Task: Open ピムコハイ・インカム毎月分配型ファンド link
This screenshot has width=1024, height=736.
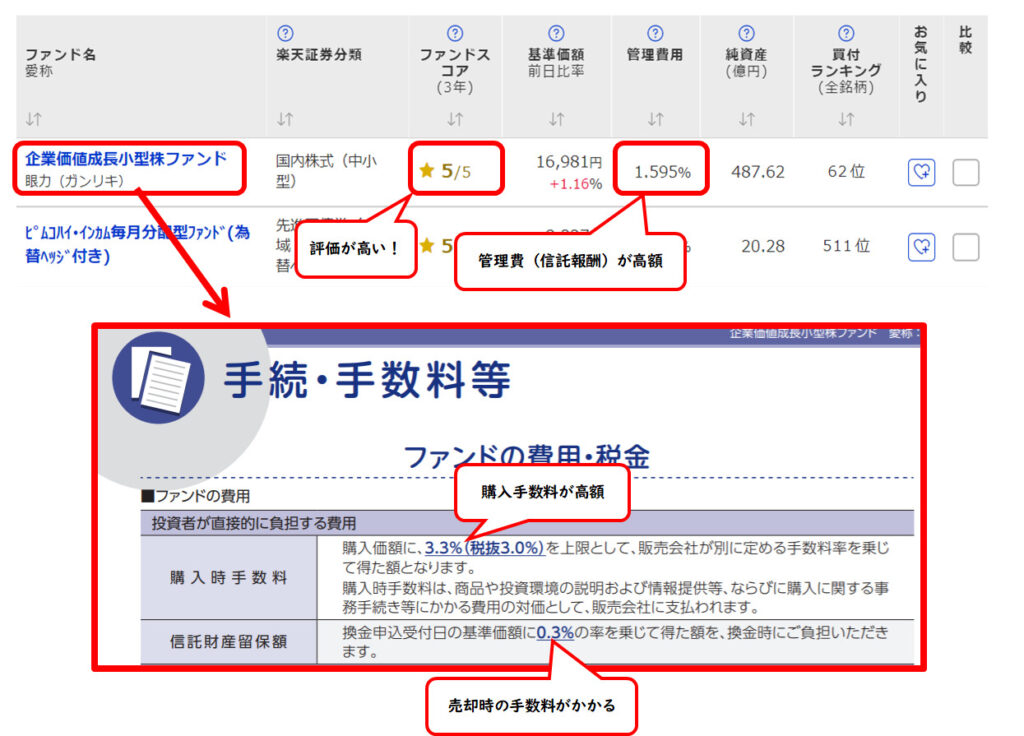Action: tap(137, 244)
